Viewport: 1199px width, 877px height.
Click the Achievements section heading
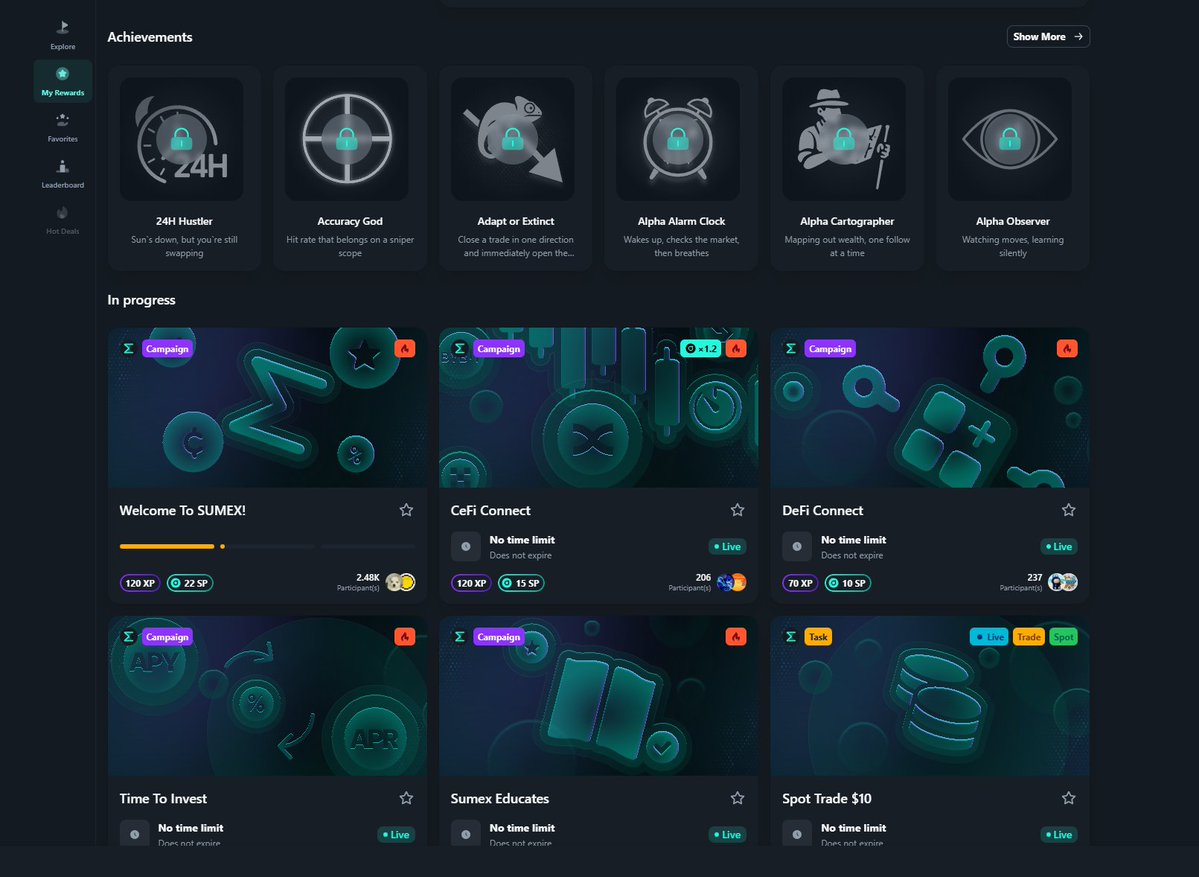[x=150, y=37]
